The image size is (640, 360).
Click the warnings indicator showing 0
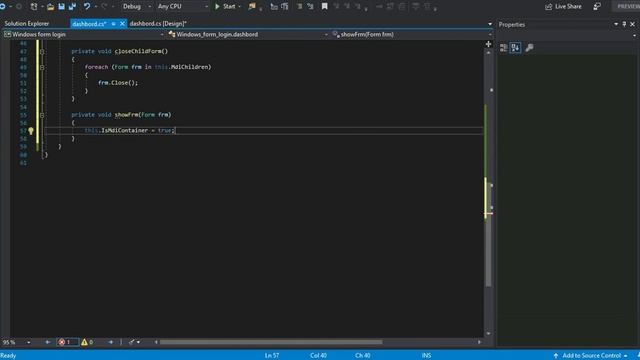[x=87, y=342]
